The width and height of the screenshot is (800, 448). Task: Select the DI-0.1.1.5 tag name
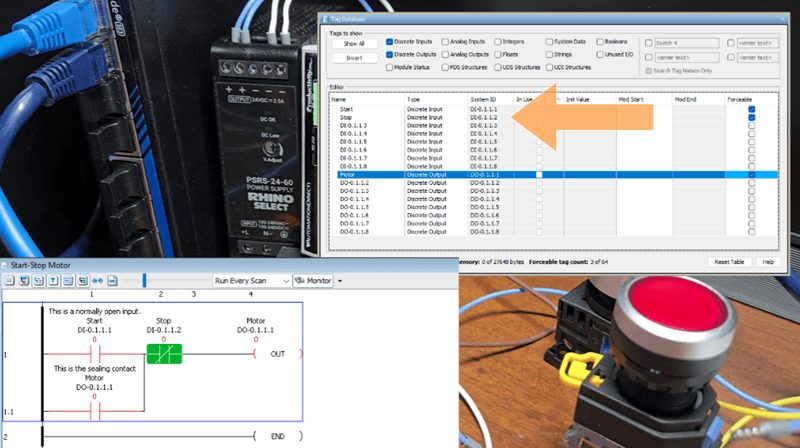coord(354,142)
